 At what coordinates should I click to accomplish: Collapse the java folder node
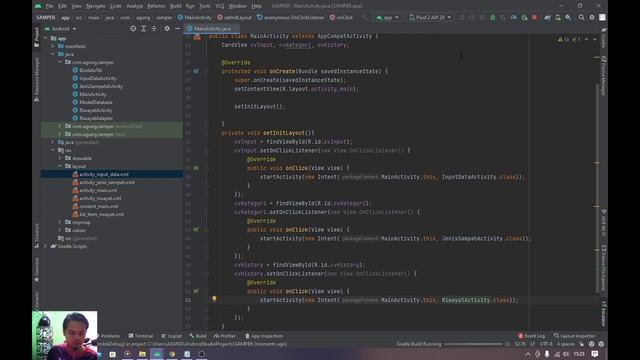[53, 54]
